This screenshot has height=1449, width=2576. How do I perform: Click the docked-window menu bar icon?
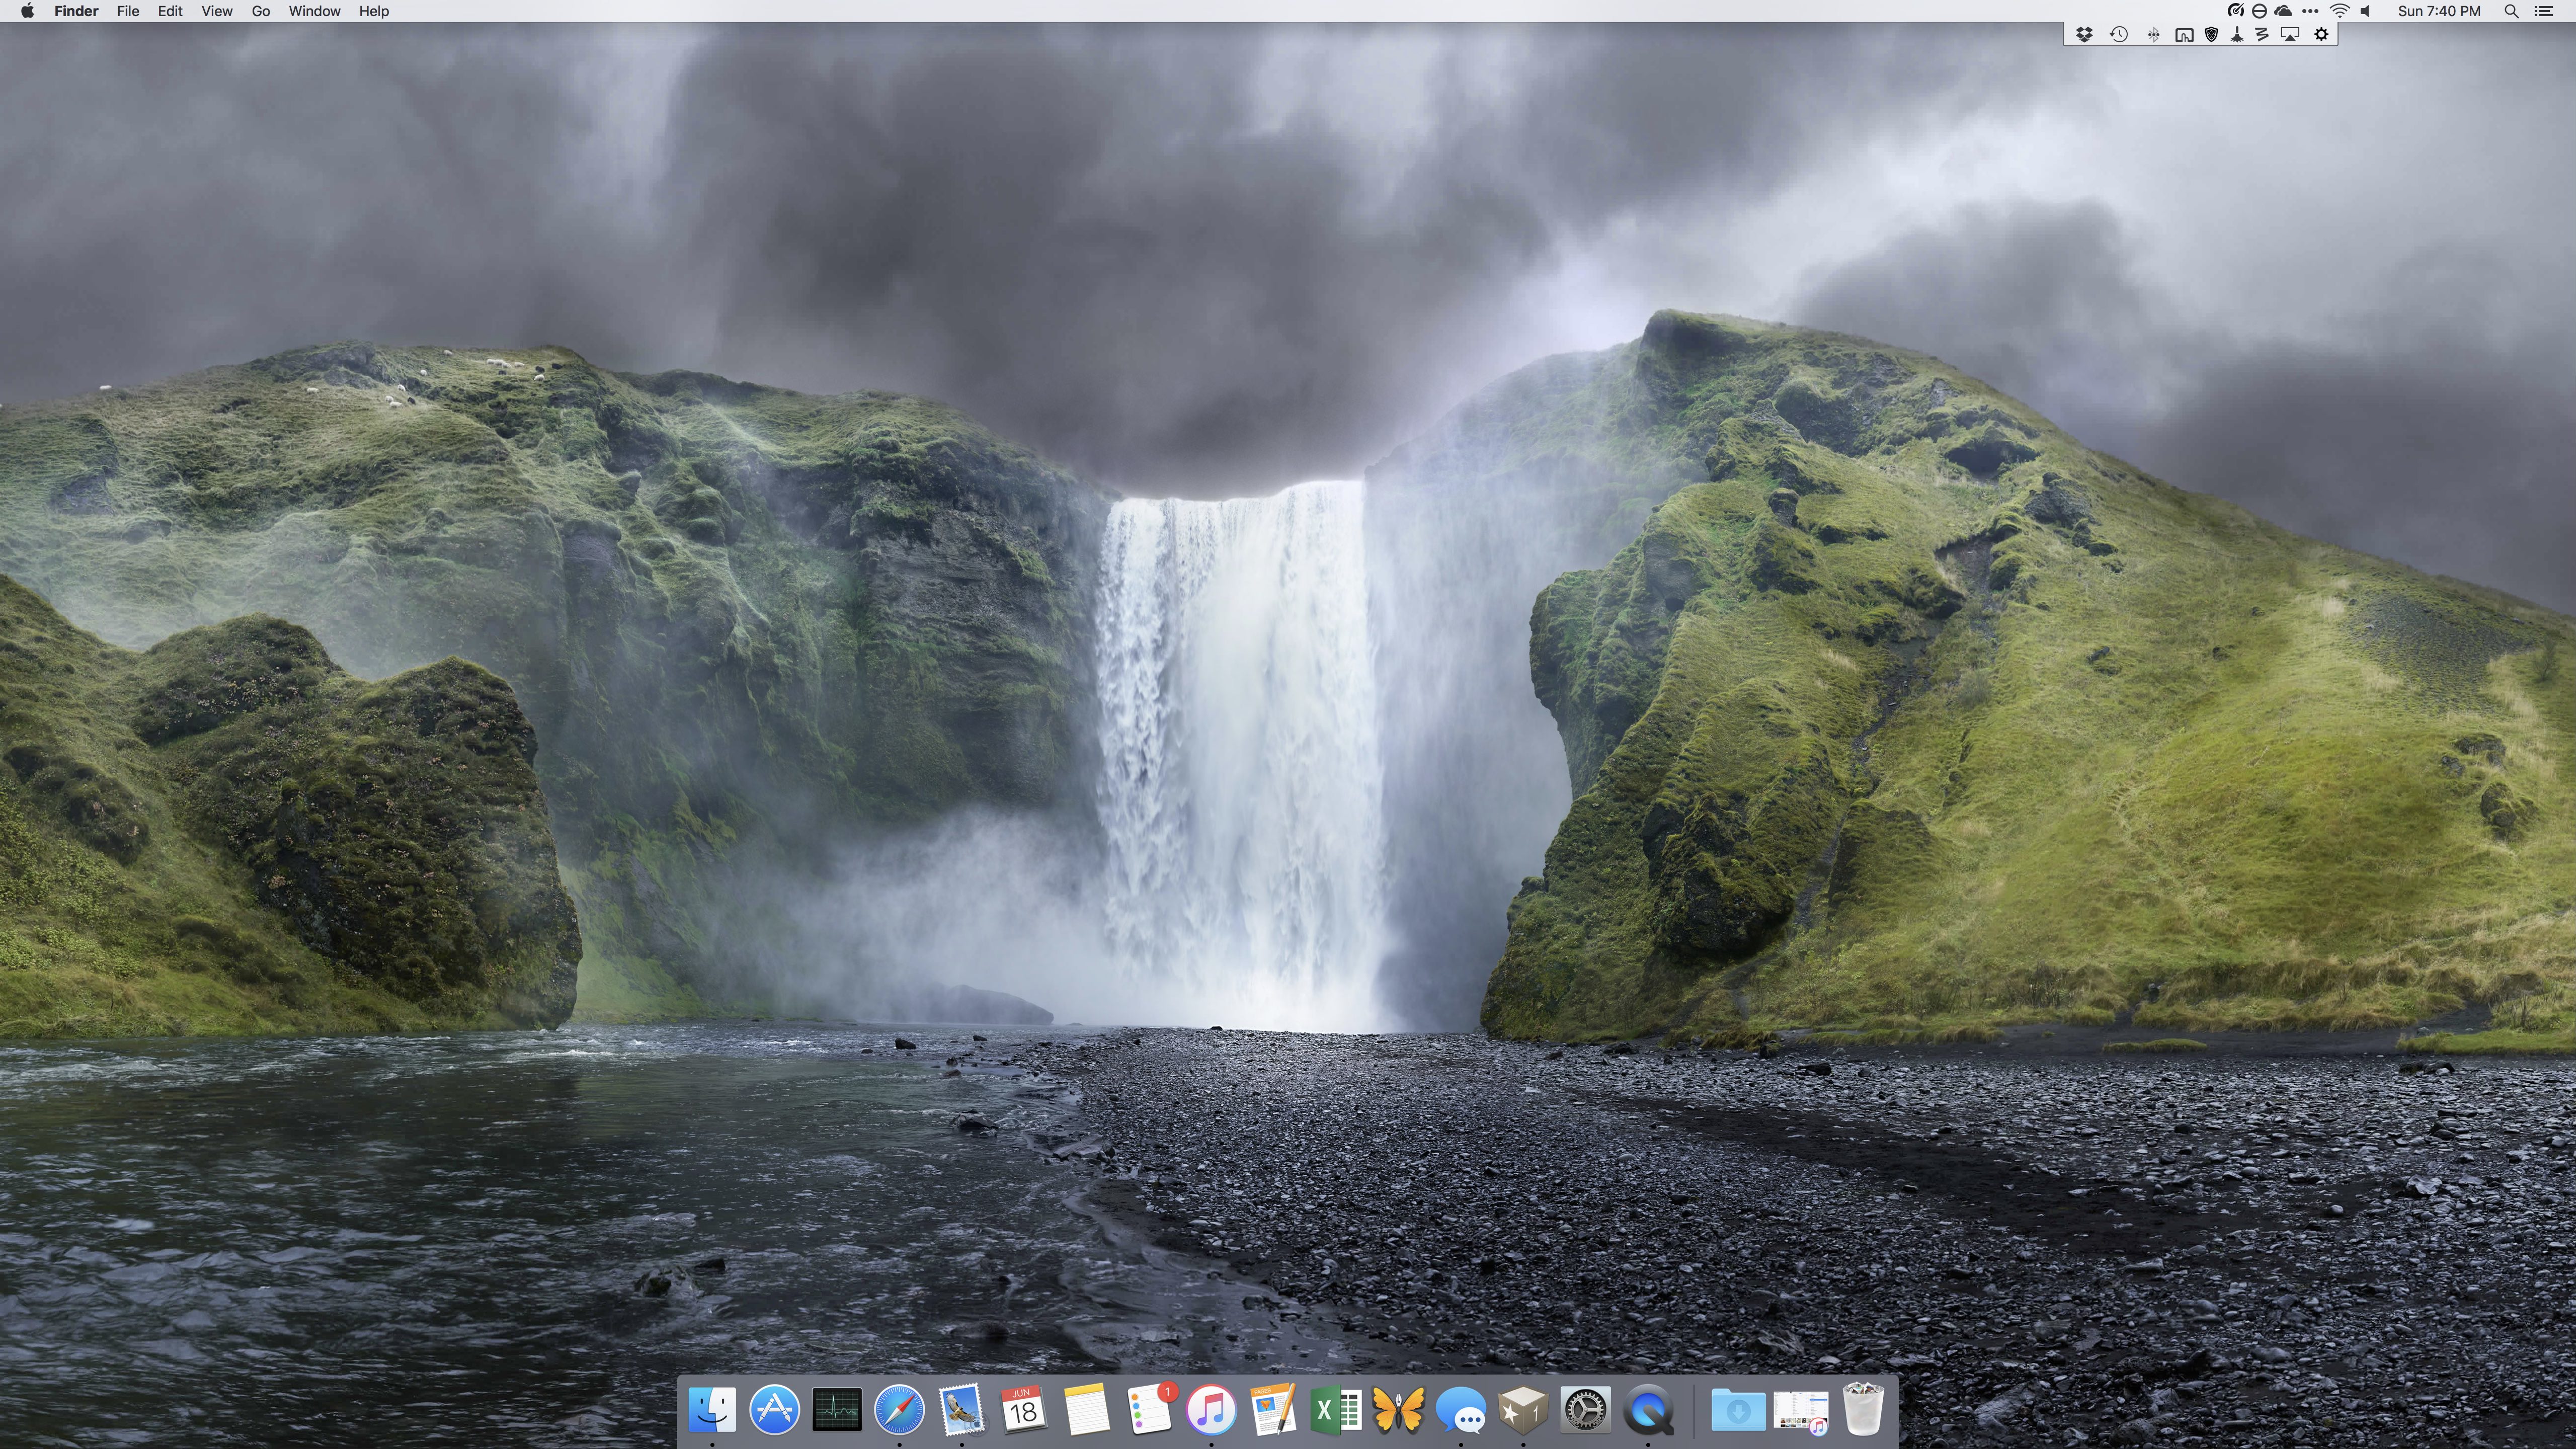[2185, 34]
